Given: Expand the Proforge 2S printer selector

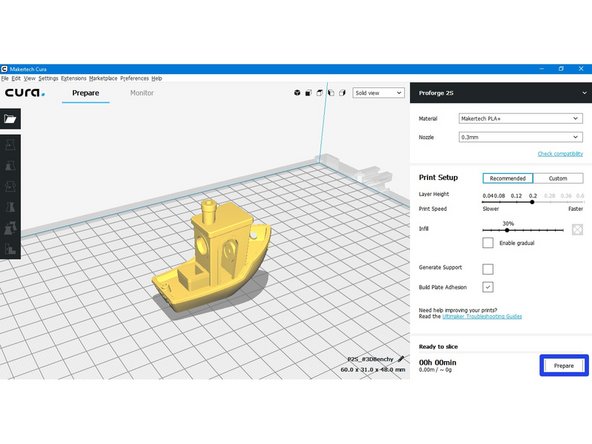Looking at the screenshot, I should point(501,93).
